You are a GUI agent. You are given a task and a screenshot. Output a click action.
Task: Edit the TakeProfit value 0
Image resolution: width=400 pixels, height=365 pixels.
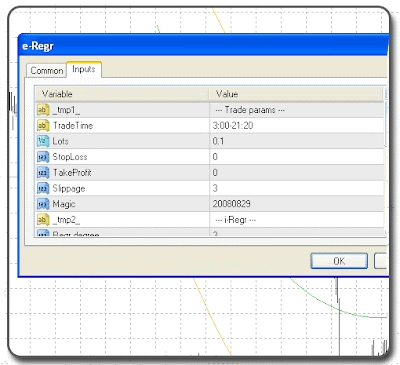point(297,172)
